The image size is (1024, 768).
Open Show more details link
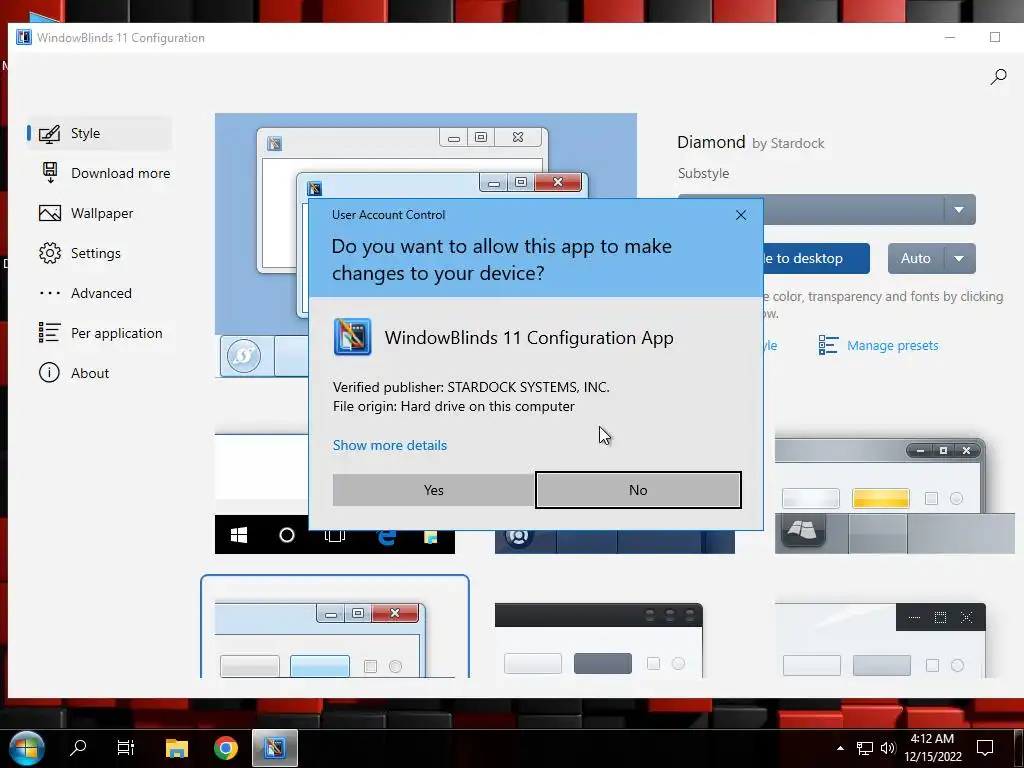tap(390, 445)
